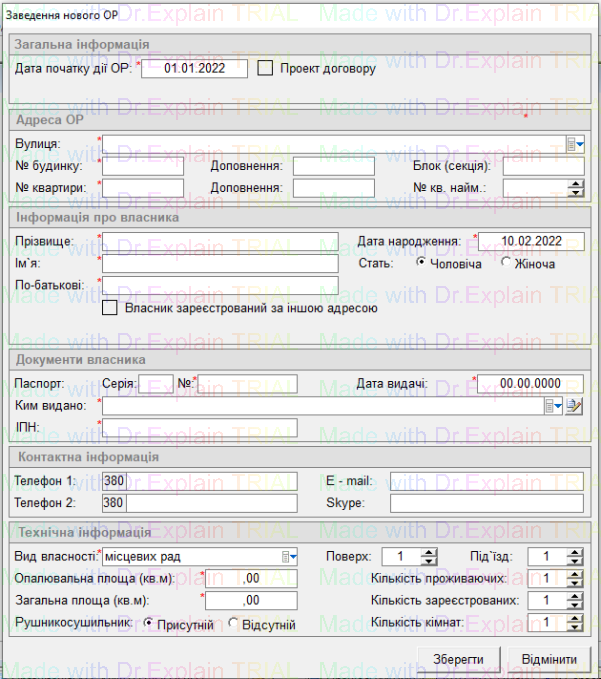This screenshot has height=679, width=601.
Task: Set Рушникосушильник to Відсутній
Action: 234,624
